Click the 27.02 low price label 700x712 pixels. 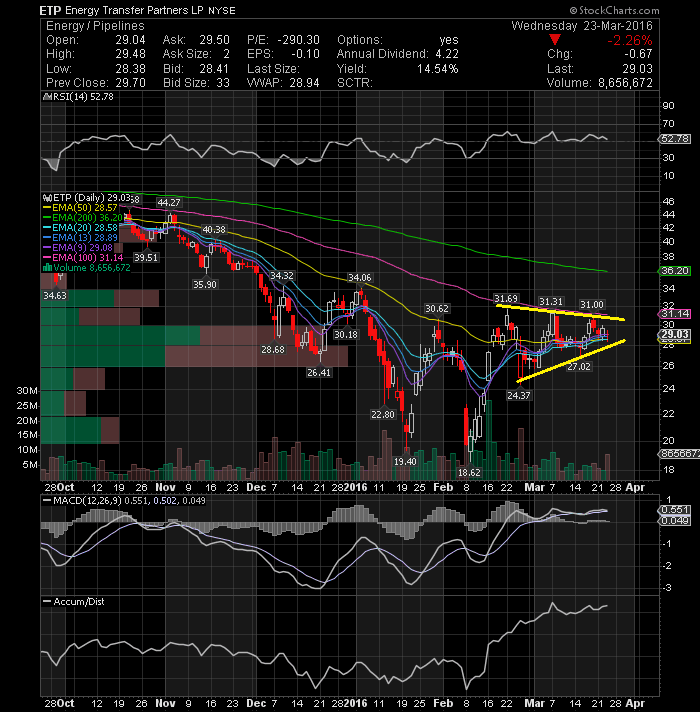click(x=579, y=366)
